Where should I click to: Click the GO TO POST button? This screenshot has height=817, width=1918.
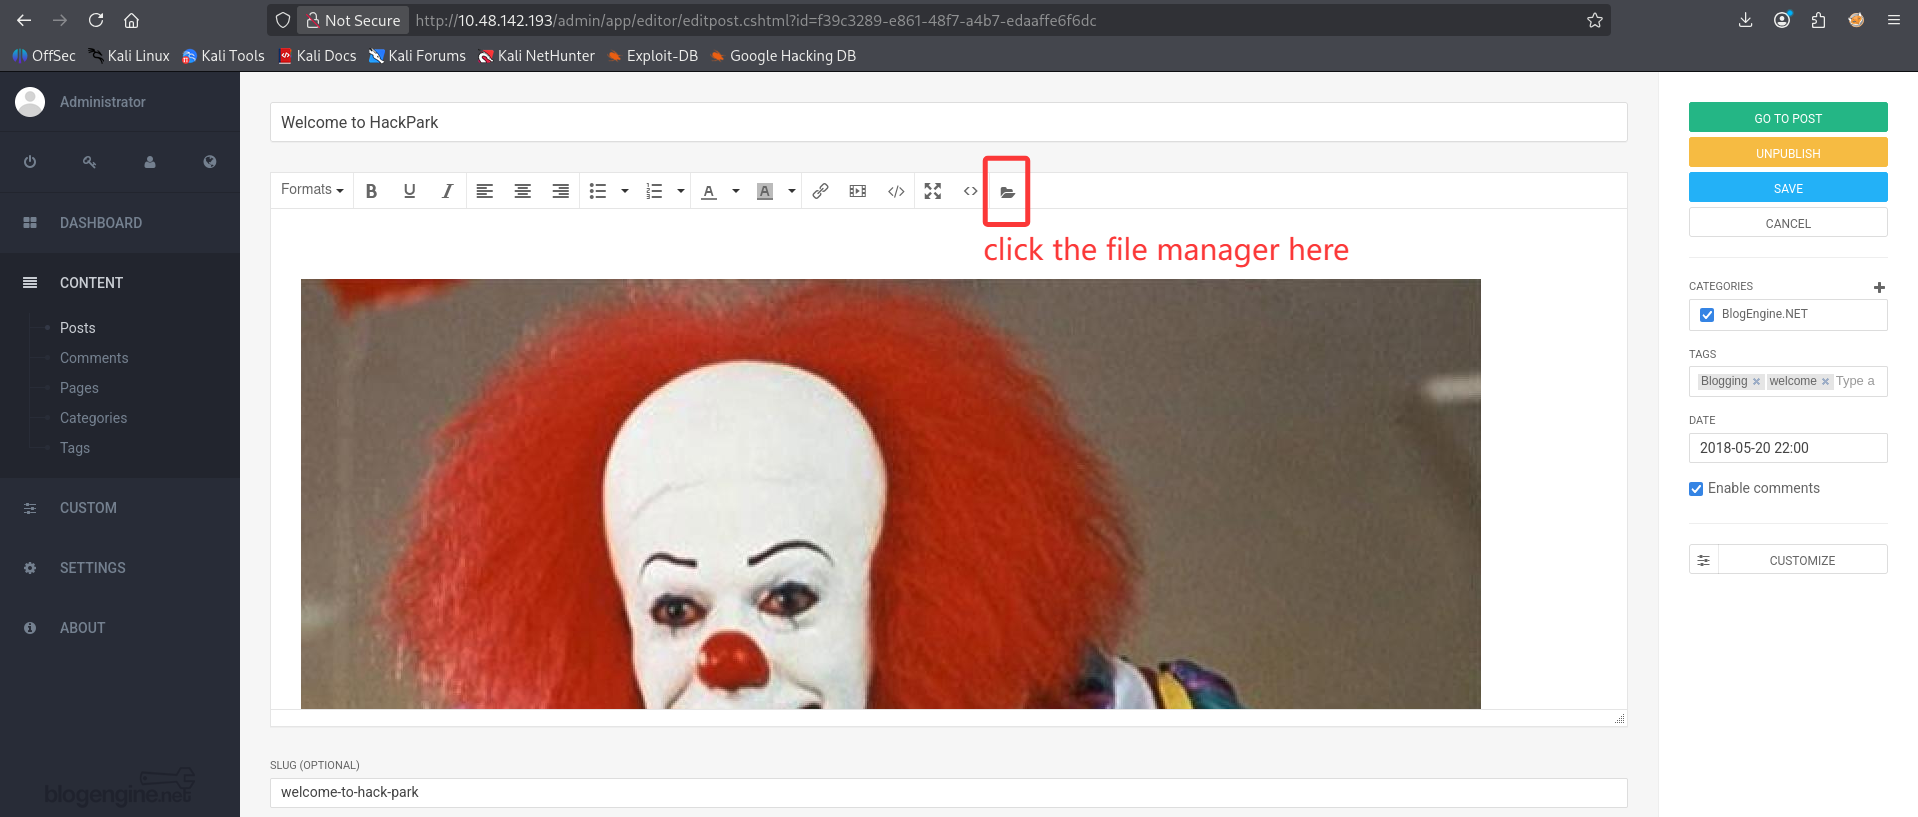(1788, 117)
